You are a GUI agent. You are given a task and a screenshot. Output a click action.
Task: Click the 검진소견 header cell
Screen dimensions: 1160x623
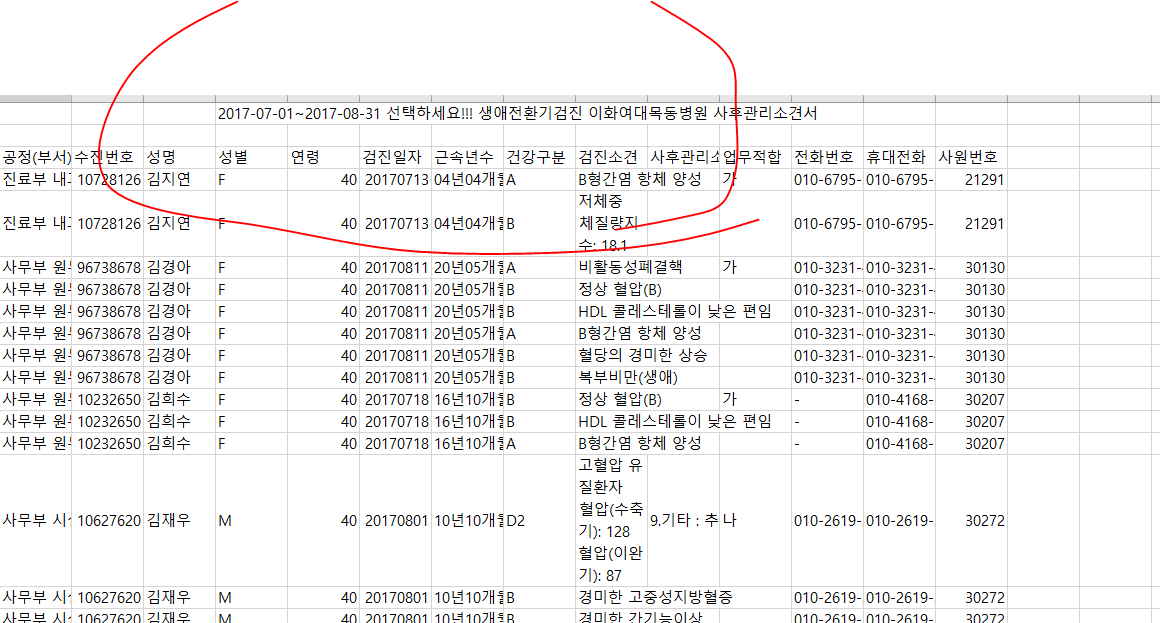611,157
